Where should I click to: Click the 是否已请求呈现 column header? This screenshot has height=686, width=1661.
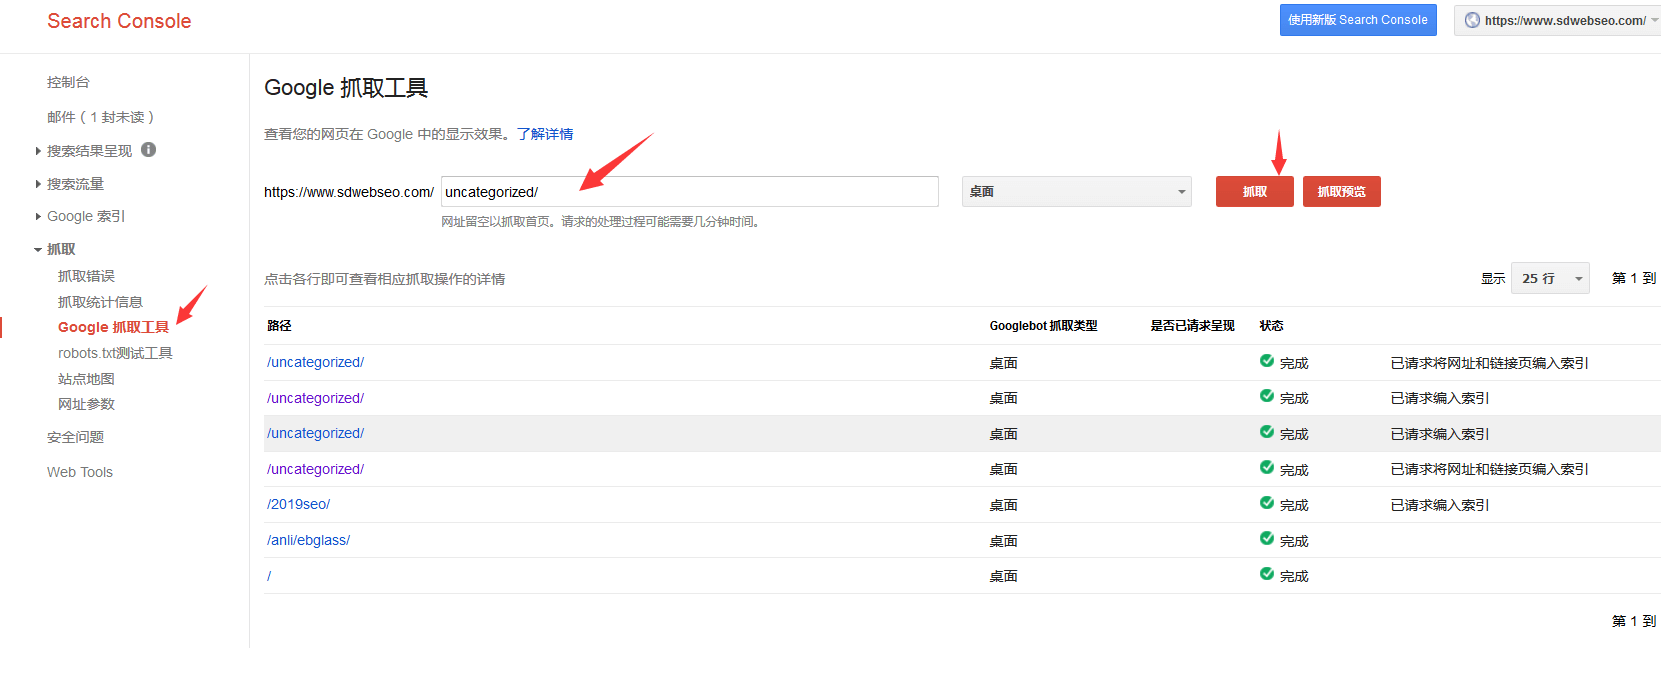pos(1192,326)
